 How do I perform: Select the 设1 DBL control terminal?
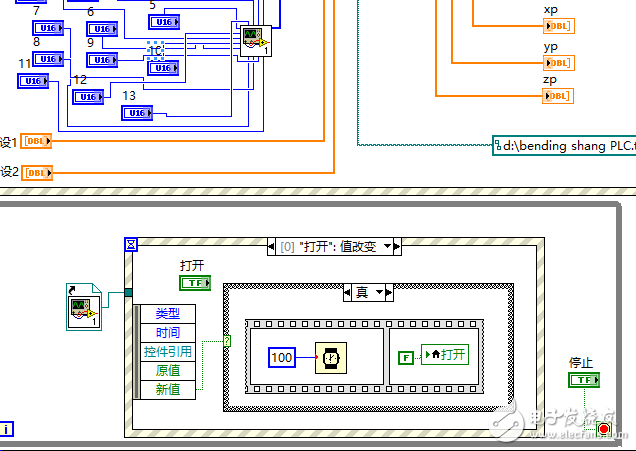(36, 141)
